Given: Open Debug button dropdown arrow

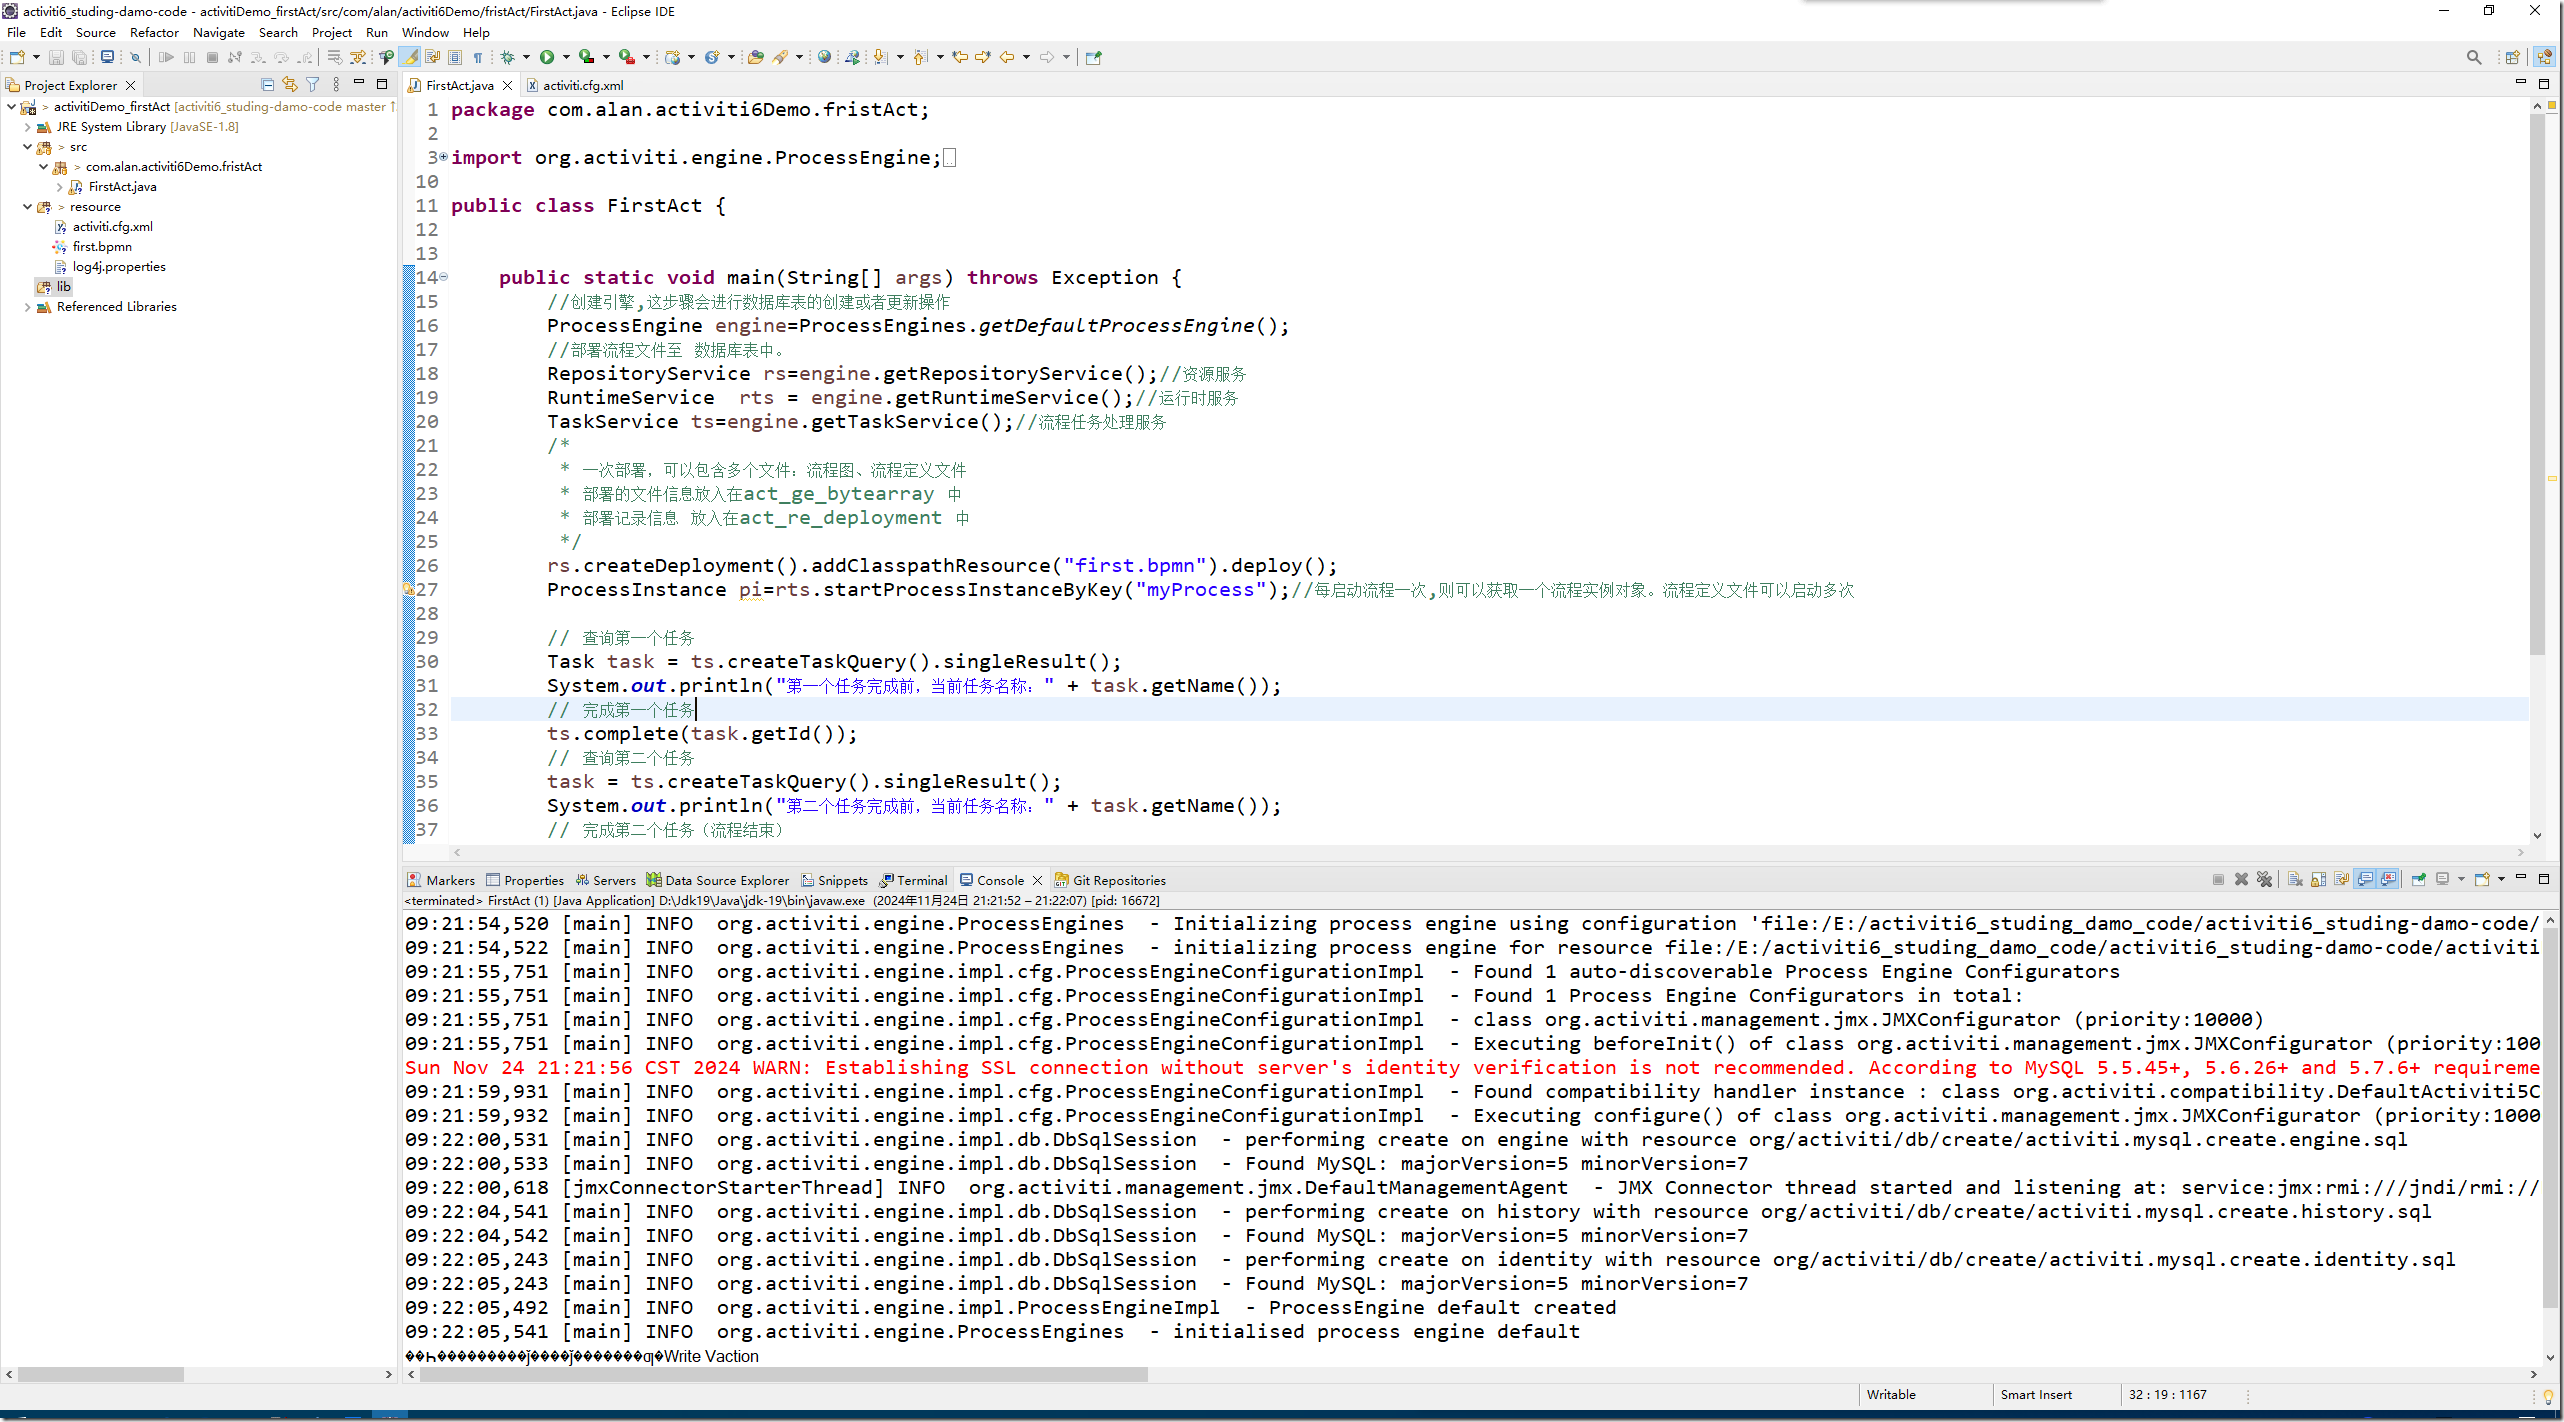Looking at the screenshot, I should pyautogui.click(x=526, y=57).
